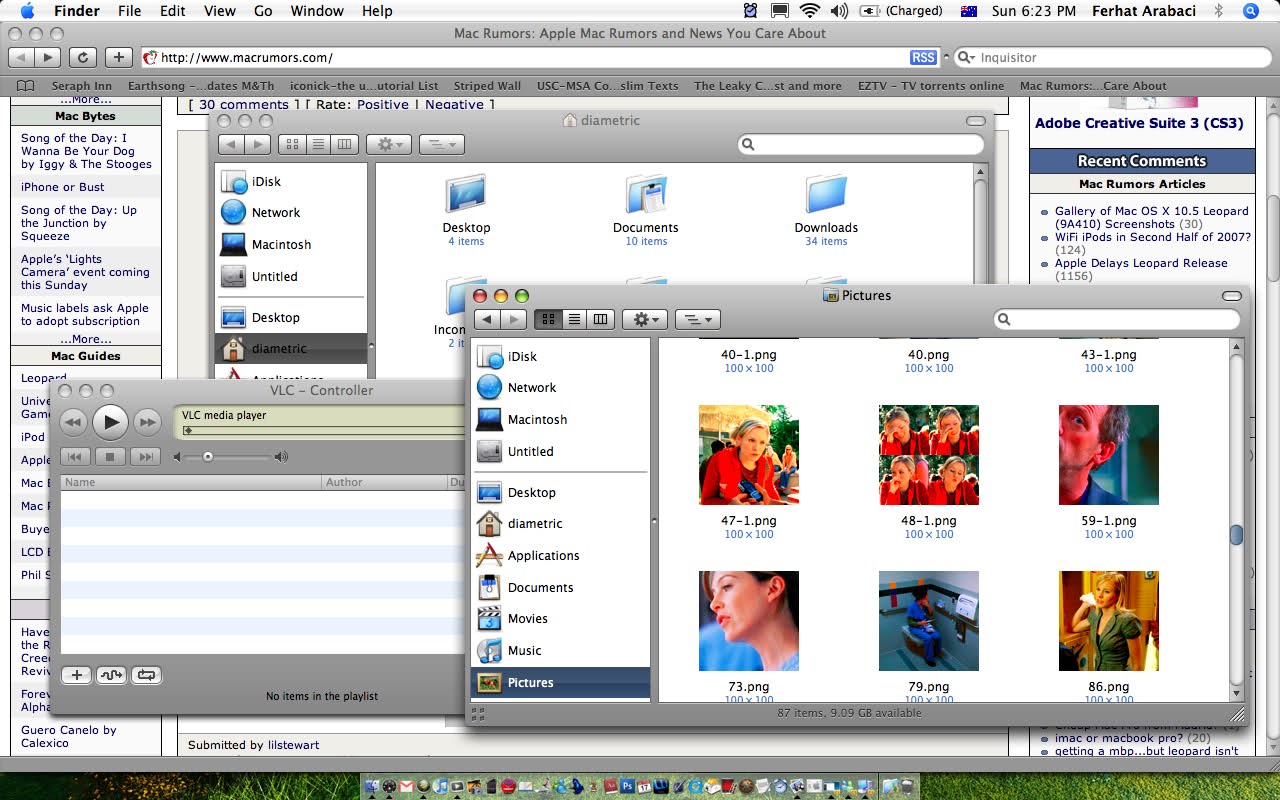The height and width of the screenshot is (800, 1280).
Task: Adjust the VLC volume slider
Action: [208, 457]
